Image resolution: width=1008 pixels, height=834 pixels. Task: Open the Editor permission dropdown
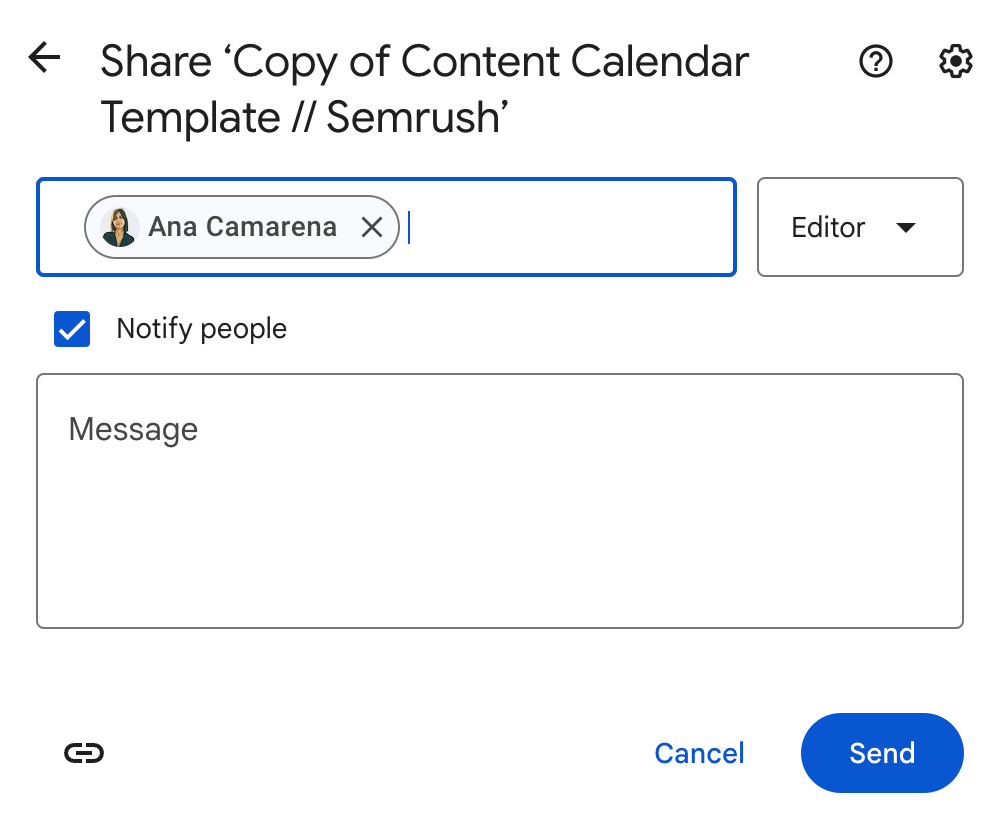(x=860, y=227)
